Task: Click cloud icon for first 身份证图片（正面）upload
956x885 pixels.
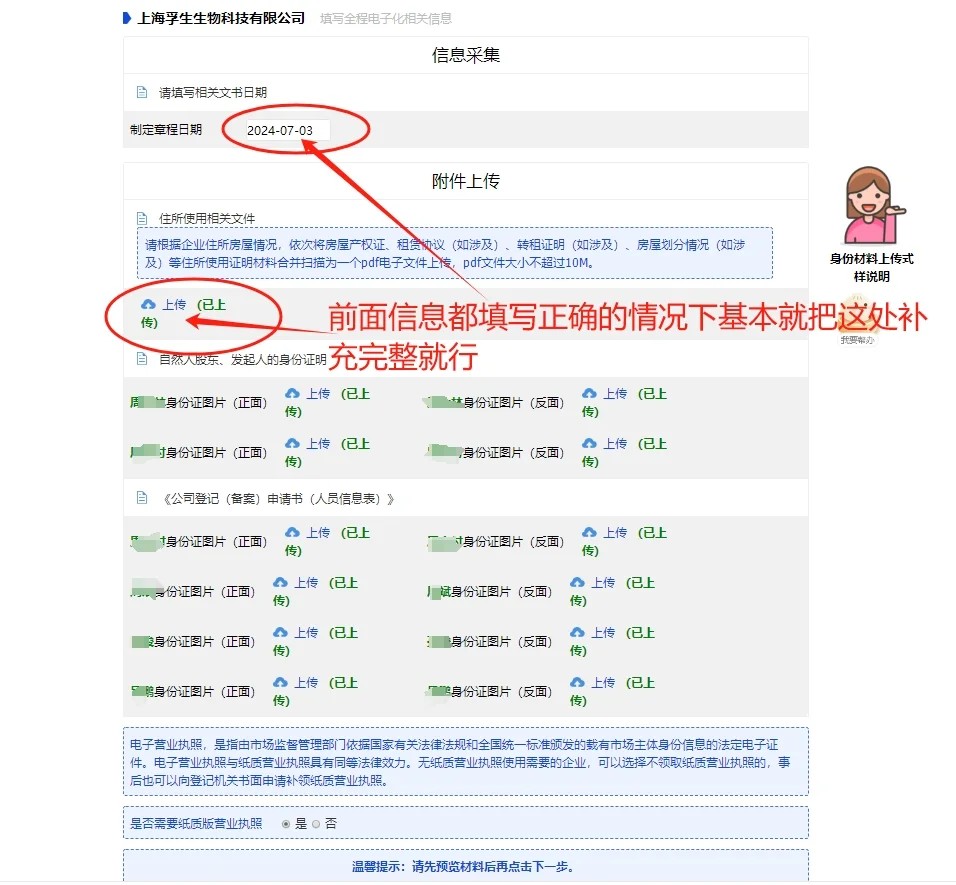Action: click(291, 393)
